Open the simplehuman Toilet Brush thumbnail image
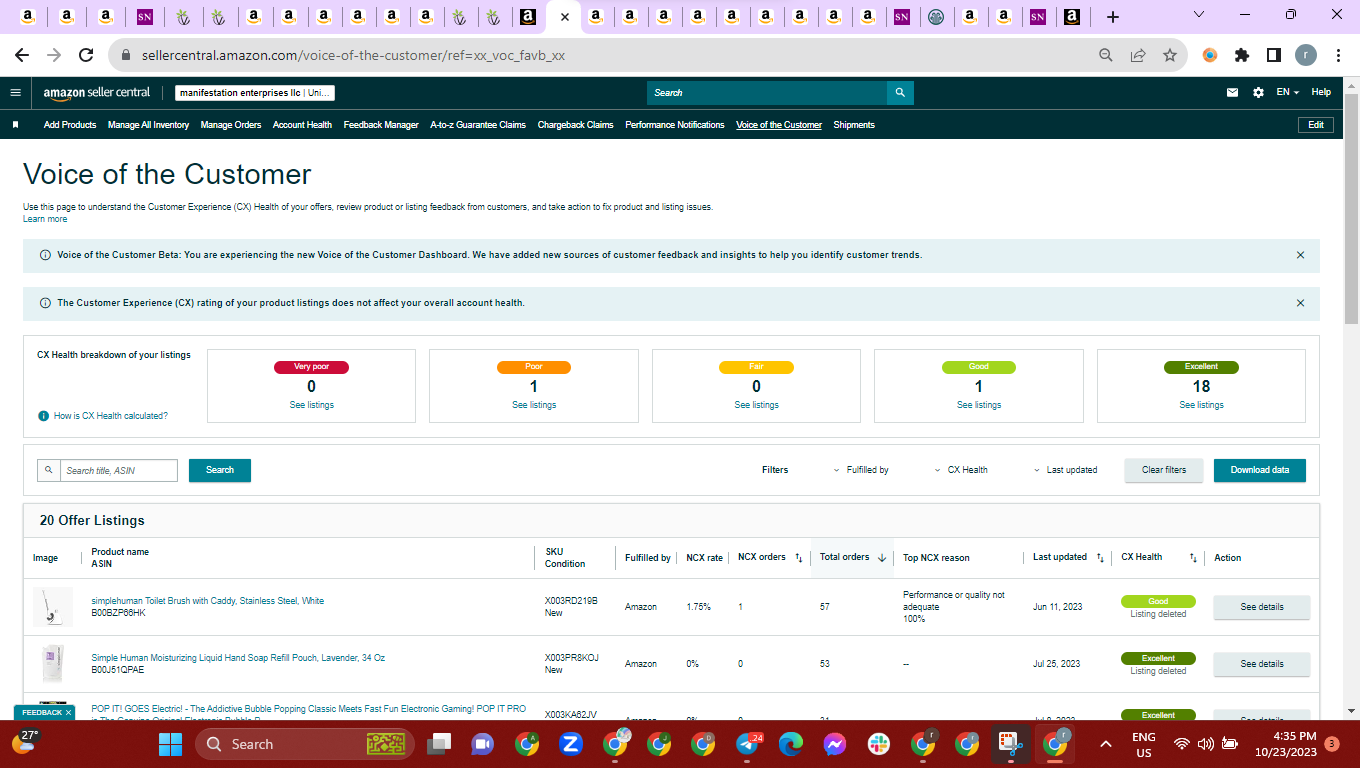This screenshot has width=1360, height=768. pyautogui.click(x=53, y=607)
